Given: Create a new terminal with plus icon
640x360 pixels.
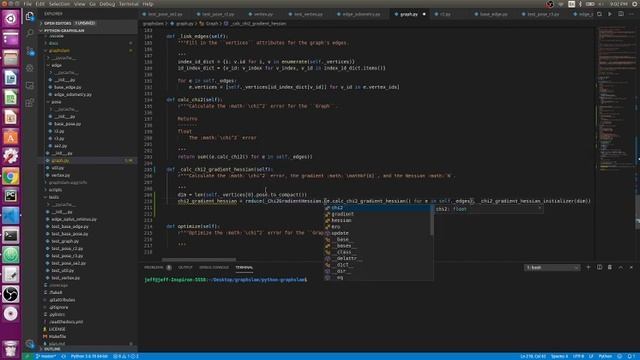Looking at the screenshot, I should [588, 267].
